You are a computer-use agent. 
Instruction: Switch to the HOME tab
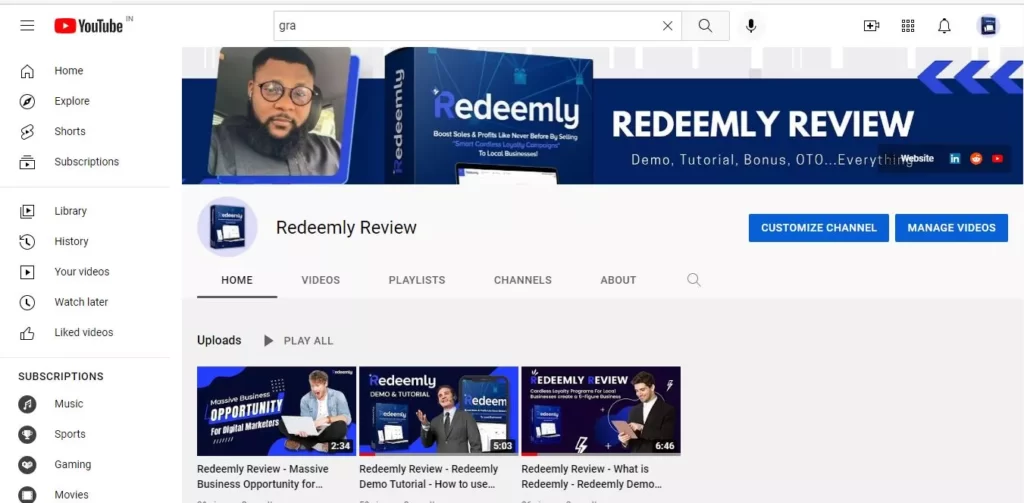click(x=237, y=280)
